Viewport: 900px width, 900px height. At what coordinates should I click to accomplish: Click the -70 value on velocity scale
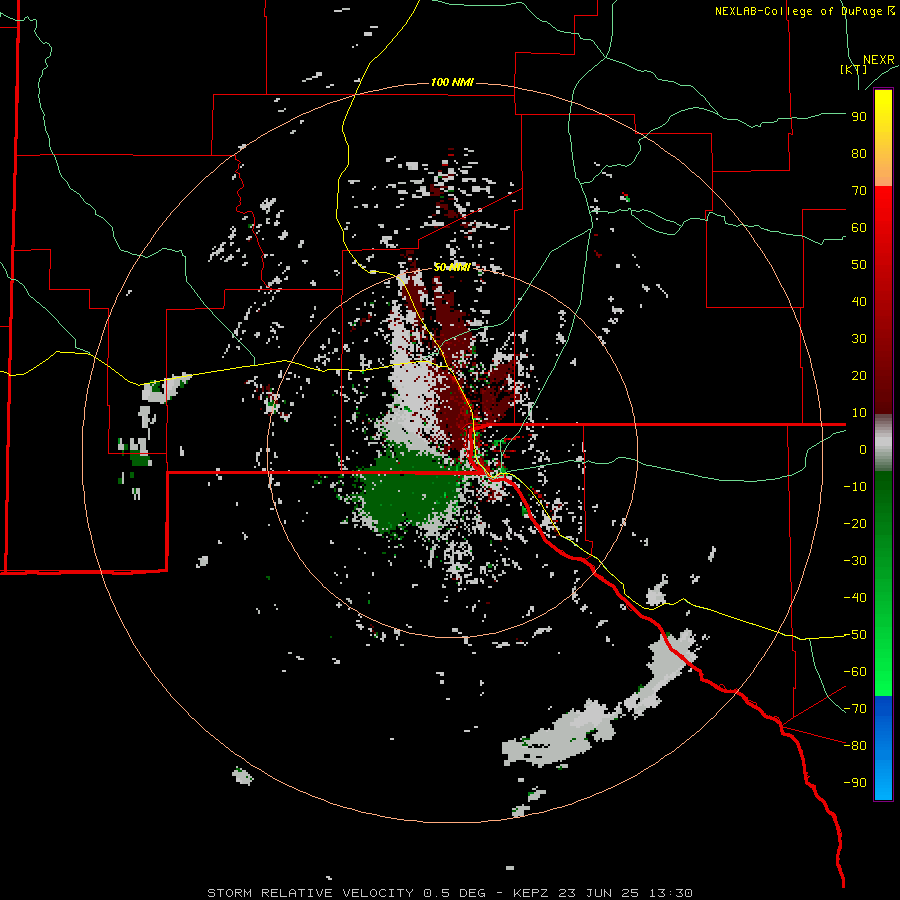(x=855, y=709)
